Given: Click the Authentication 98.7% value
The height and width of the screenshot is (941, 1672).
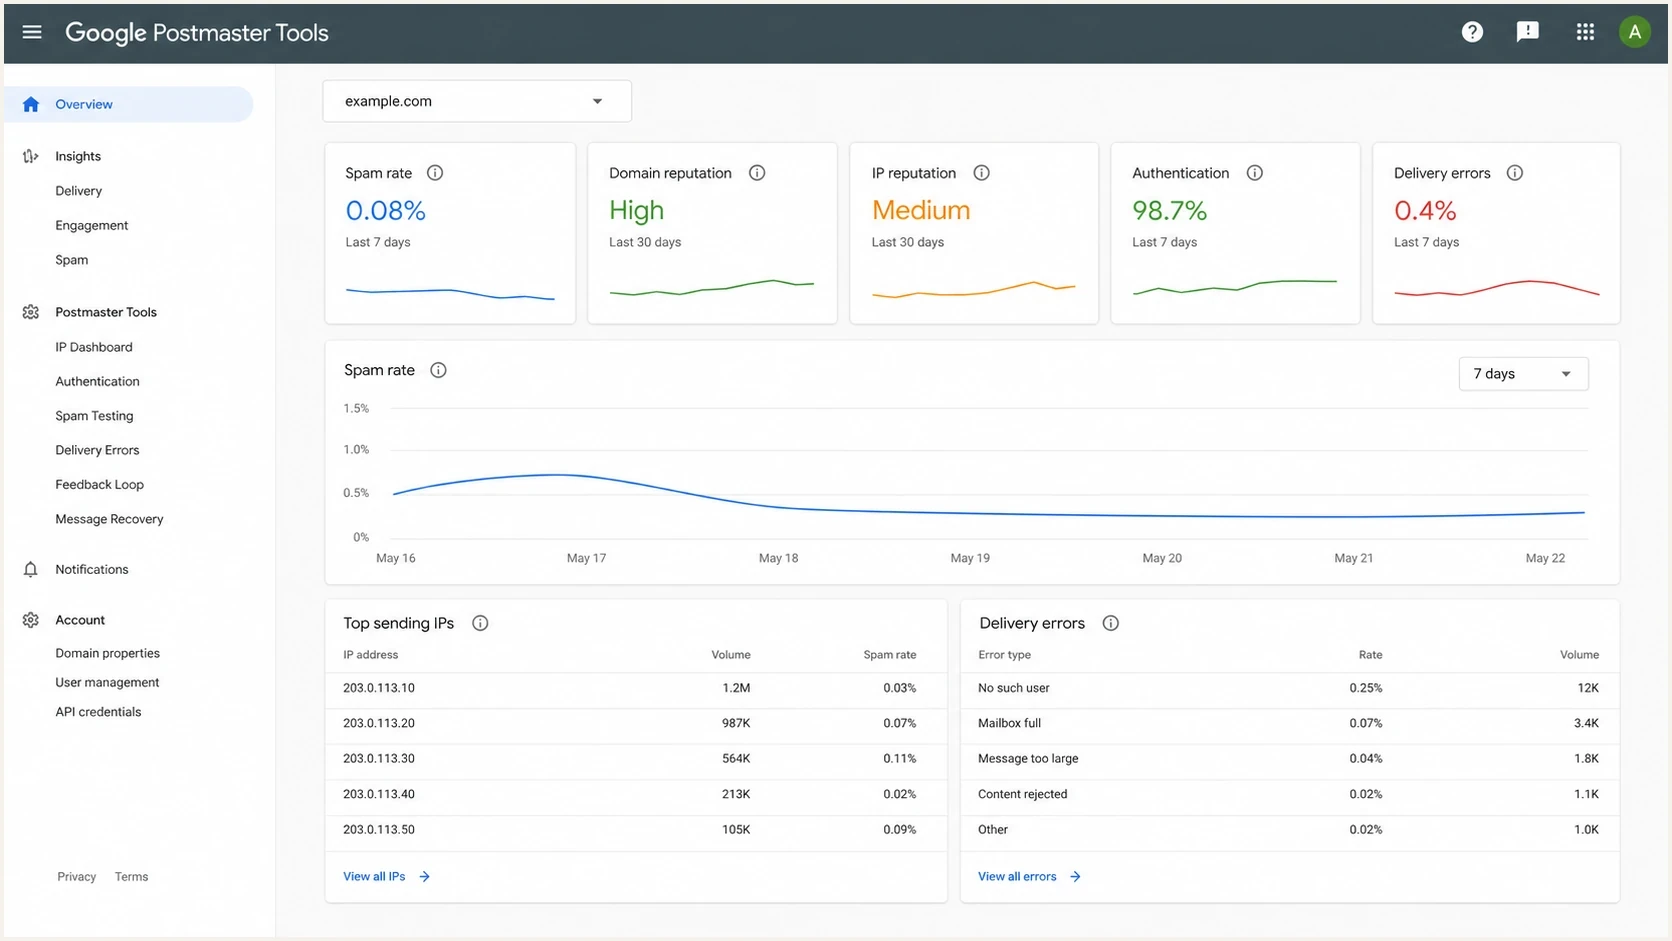Looking at the screenshot, I should tap(1170, 211).
